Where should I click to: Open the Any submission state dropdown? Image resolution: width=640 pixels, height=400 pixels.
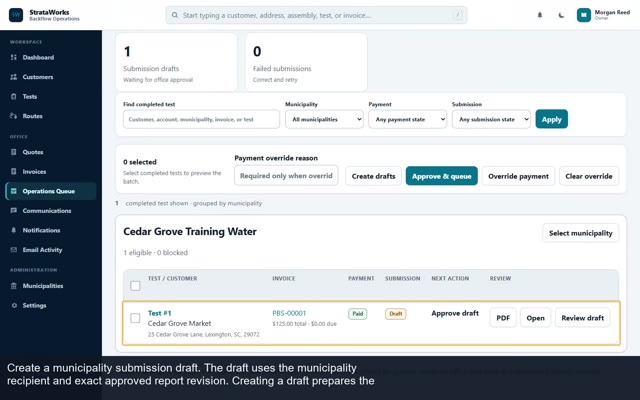pyautogui.click(x=491, y=119)
